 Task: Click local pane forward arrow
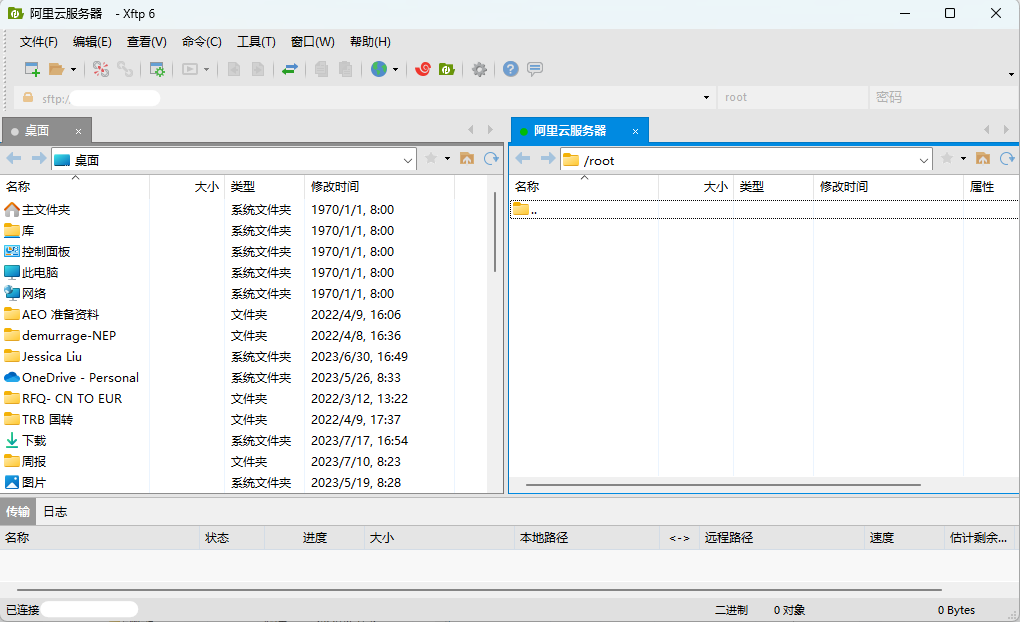pyautogui.click(x=39, y=159)
